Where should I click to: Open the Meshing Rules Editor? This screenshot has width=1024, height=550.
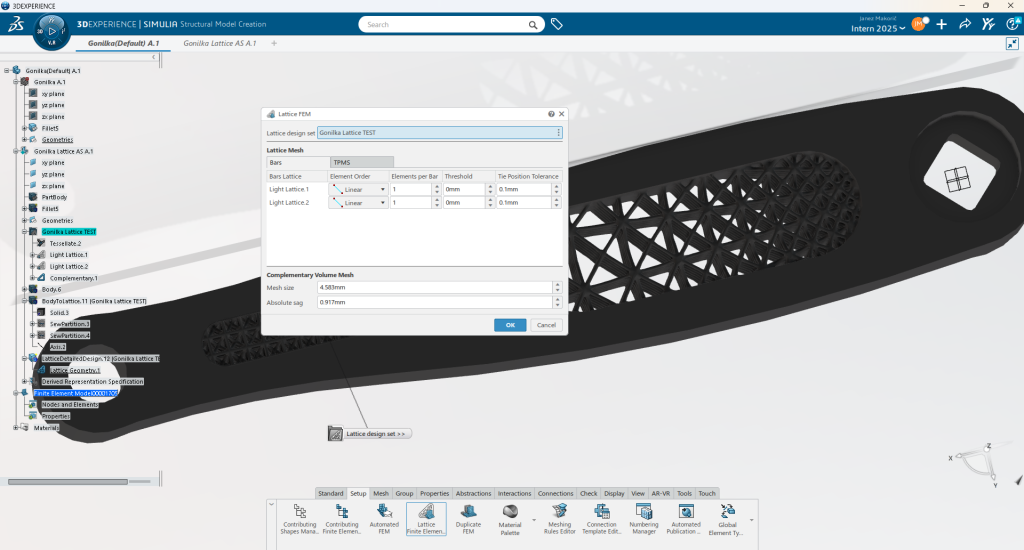click(x=560, y=519)
